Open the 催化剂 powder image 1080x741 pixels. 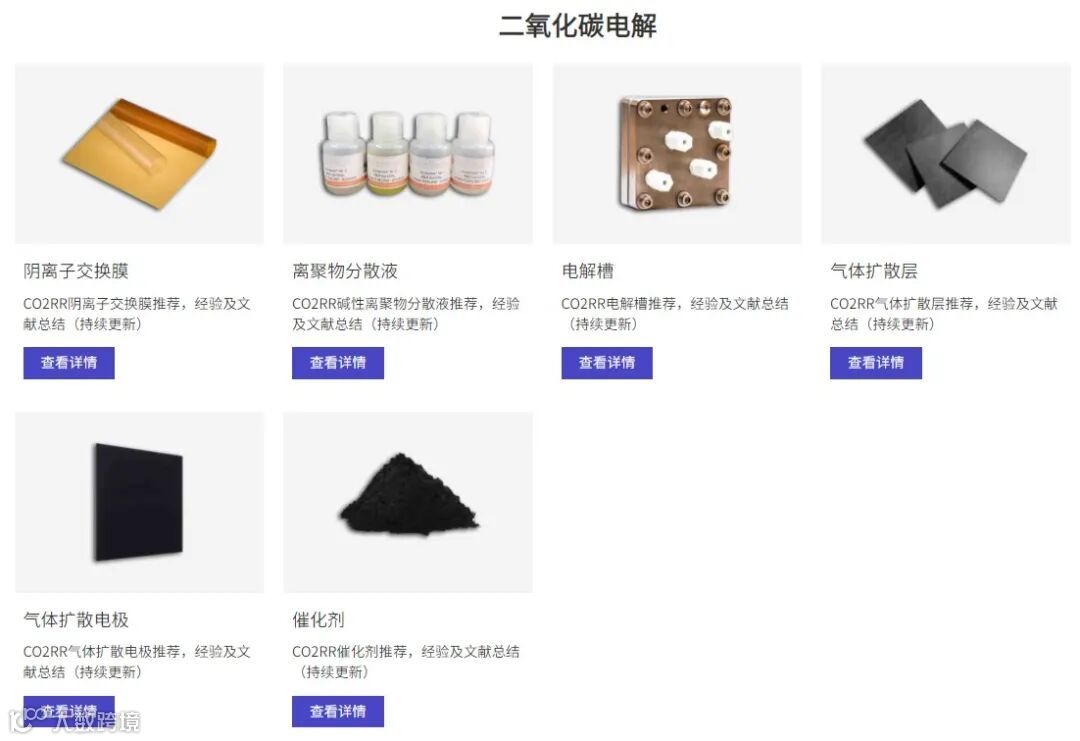(408, 502)
